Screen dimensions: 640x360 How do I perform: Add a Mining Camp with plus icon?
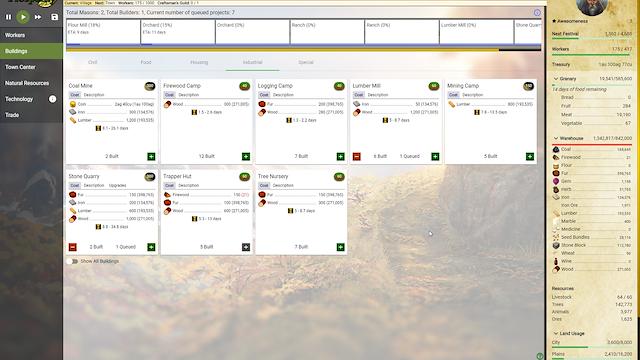point(530,156)
